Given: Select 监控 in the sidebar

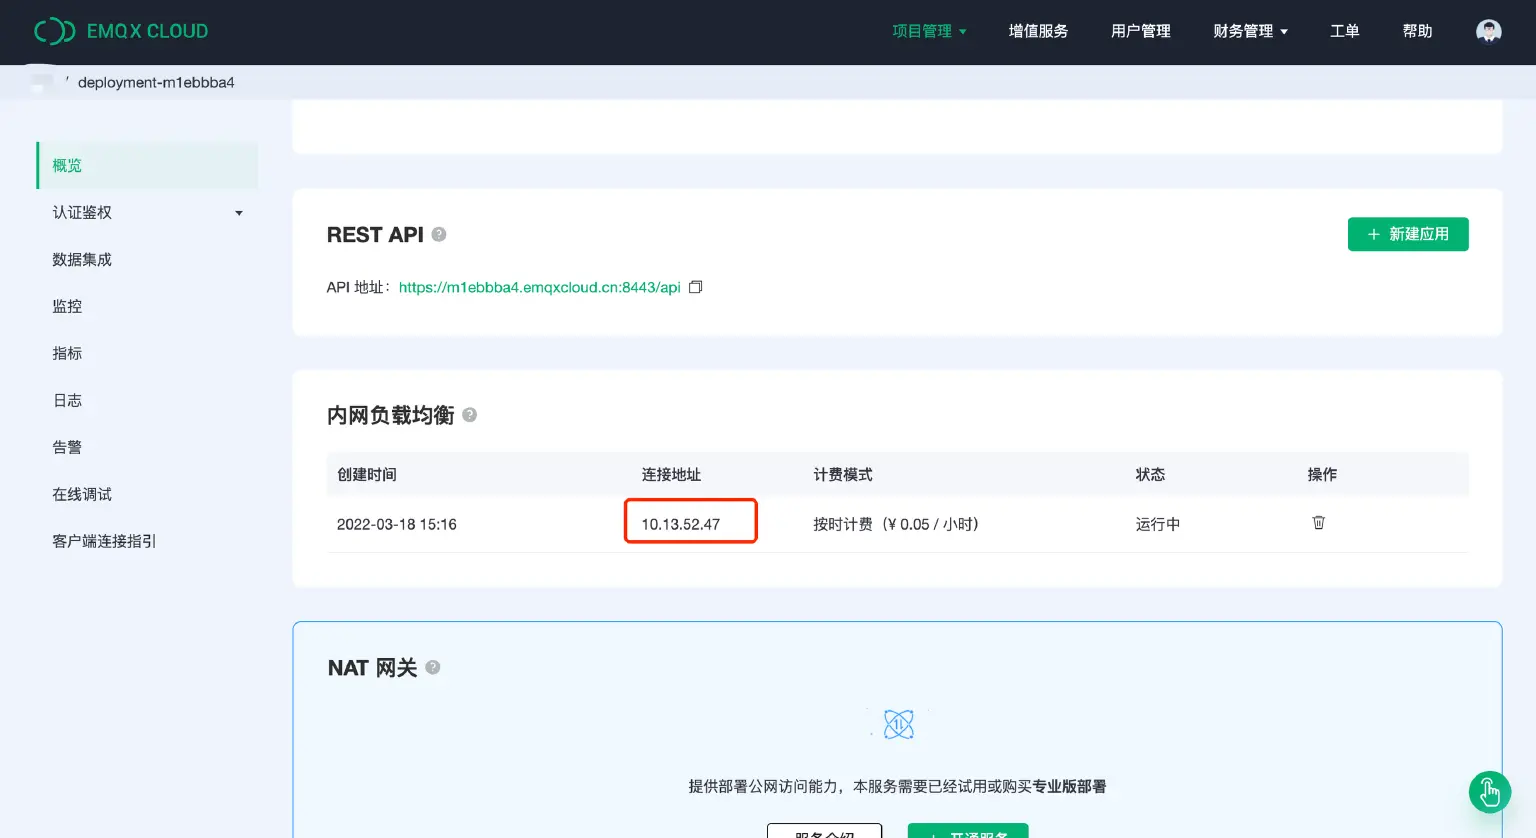Looking at the screenshot, I should coord(67,306).
